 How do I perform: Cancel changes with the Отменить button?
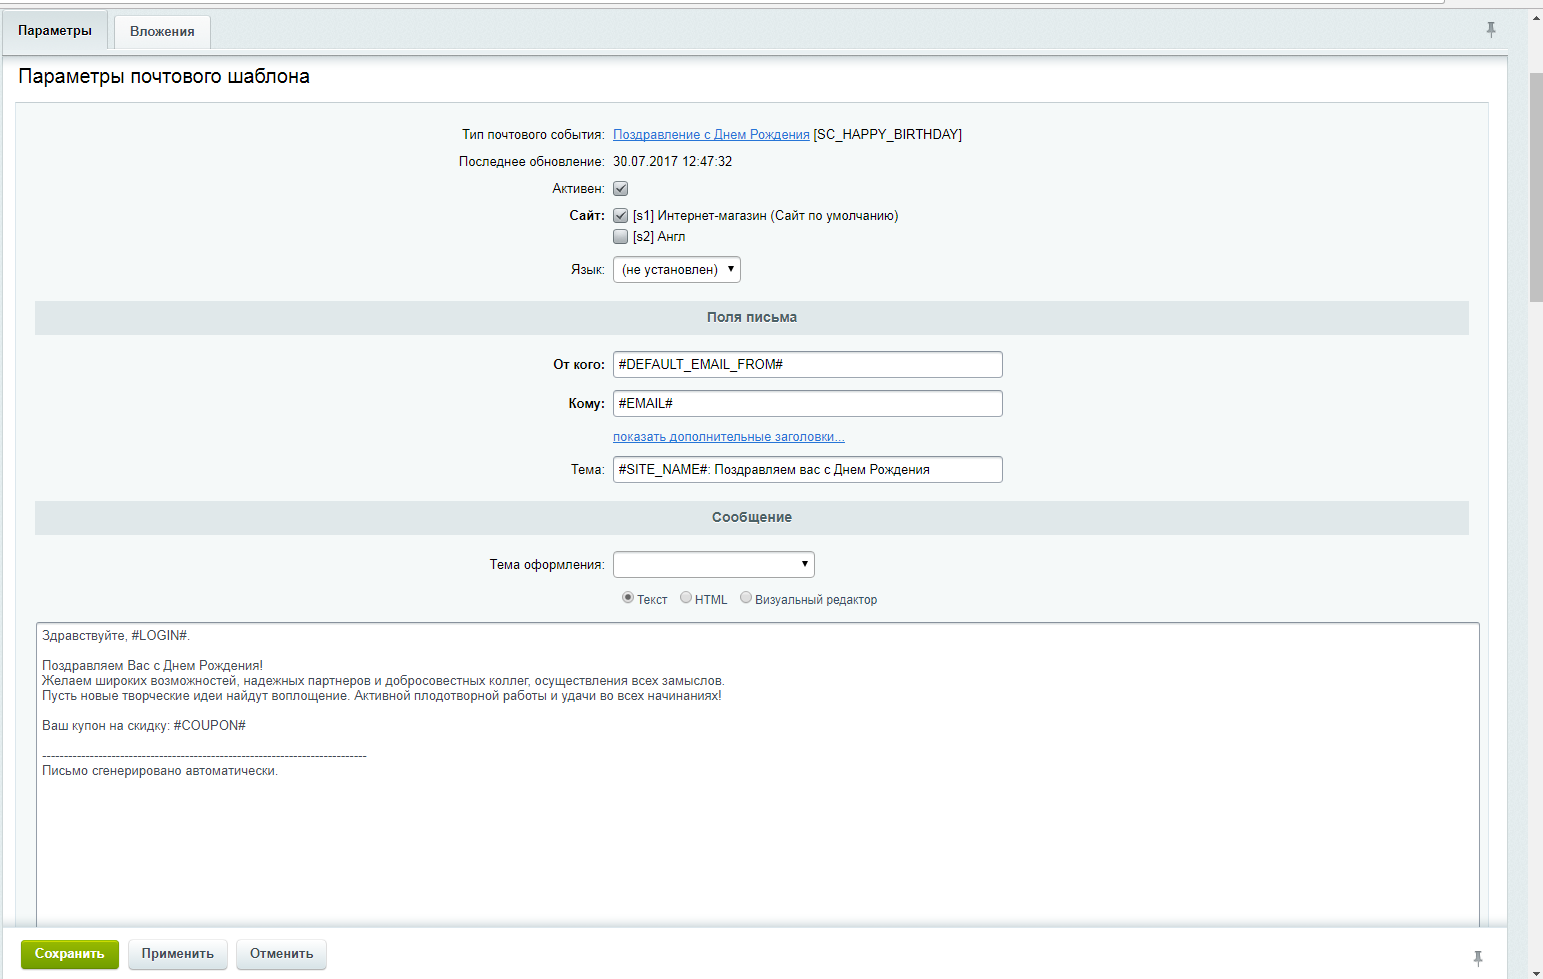coord(281,954)
